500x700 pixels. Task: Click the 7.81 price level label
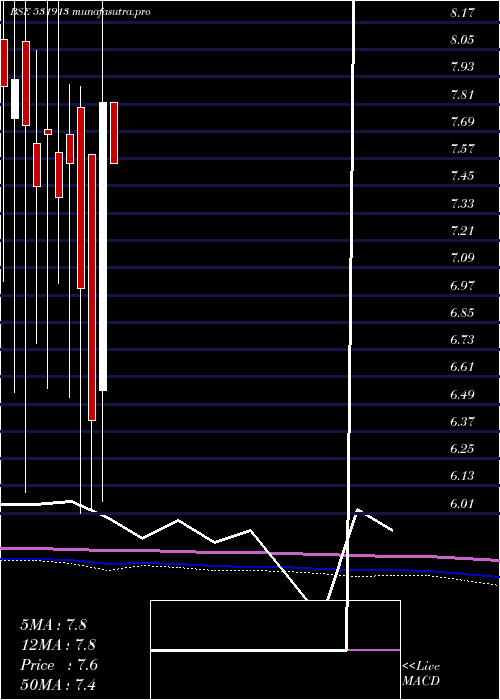[462, 94]
